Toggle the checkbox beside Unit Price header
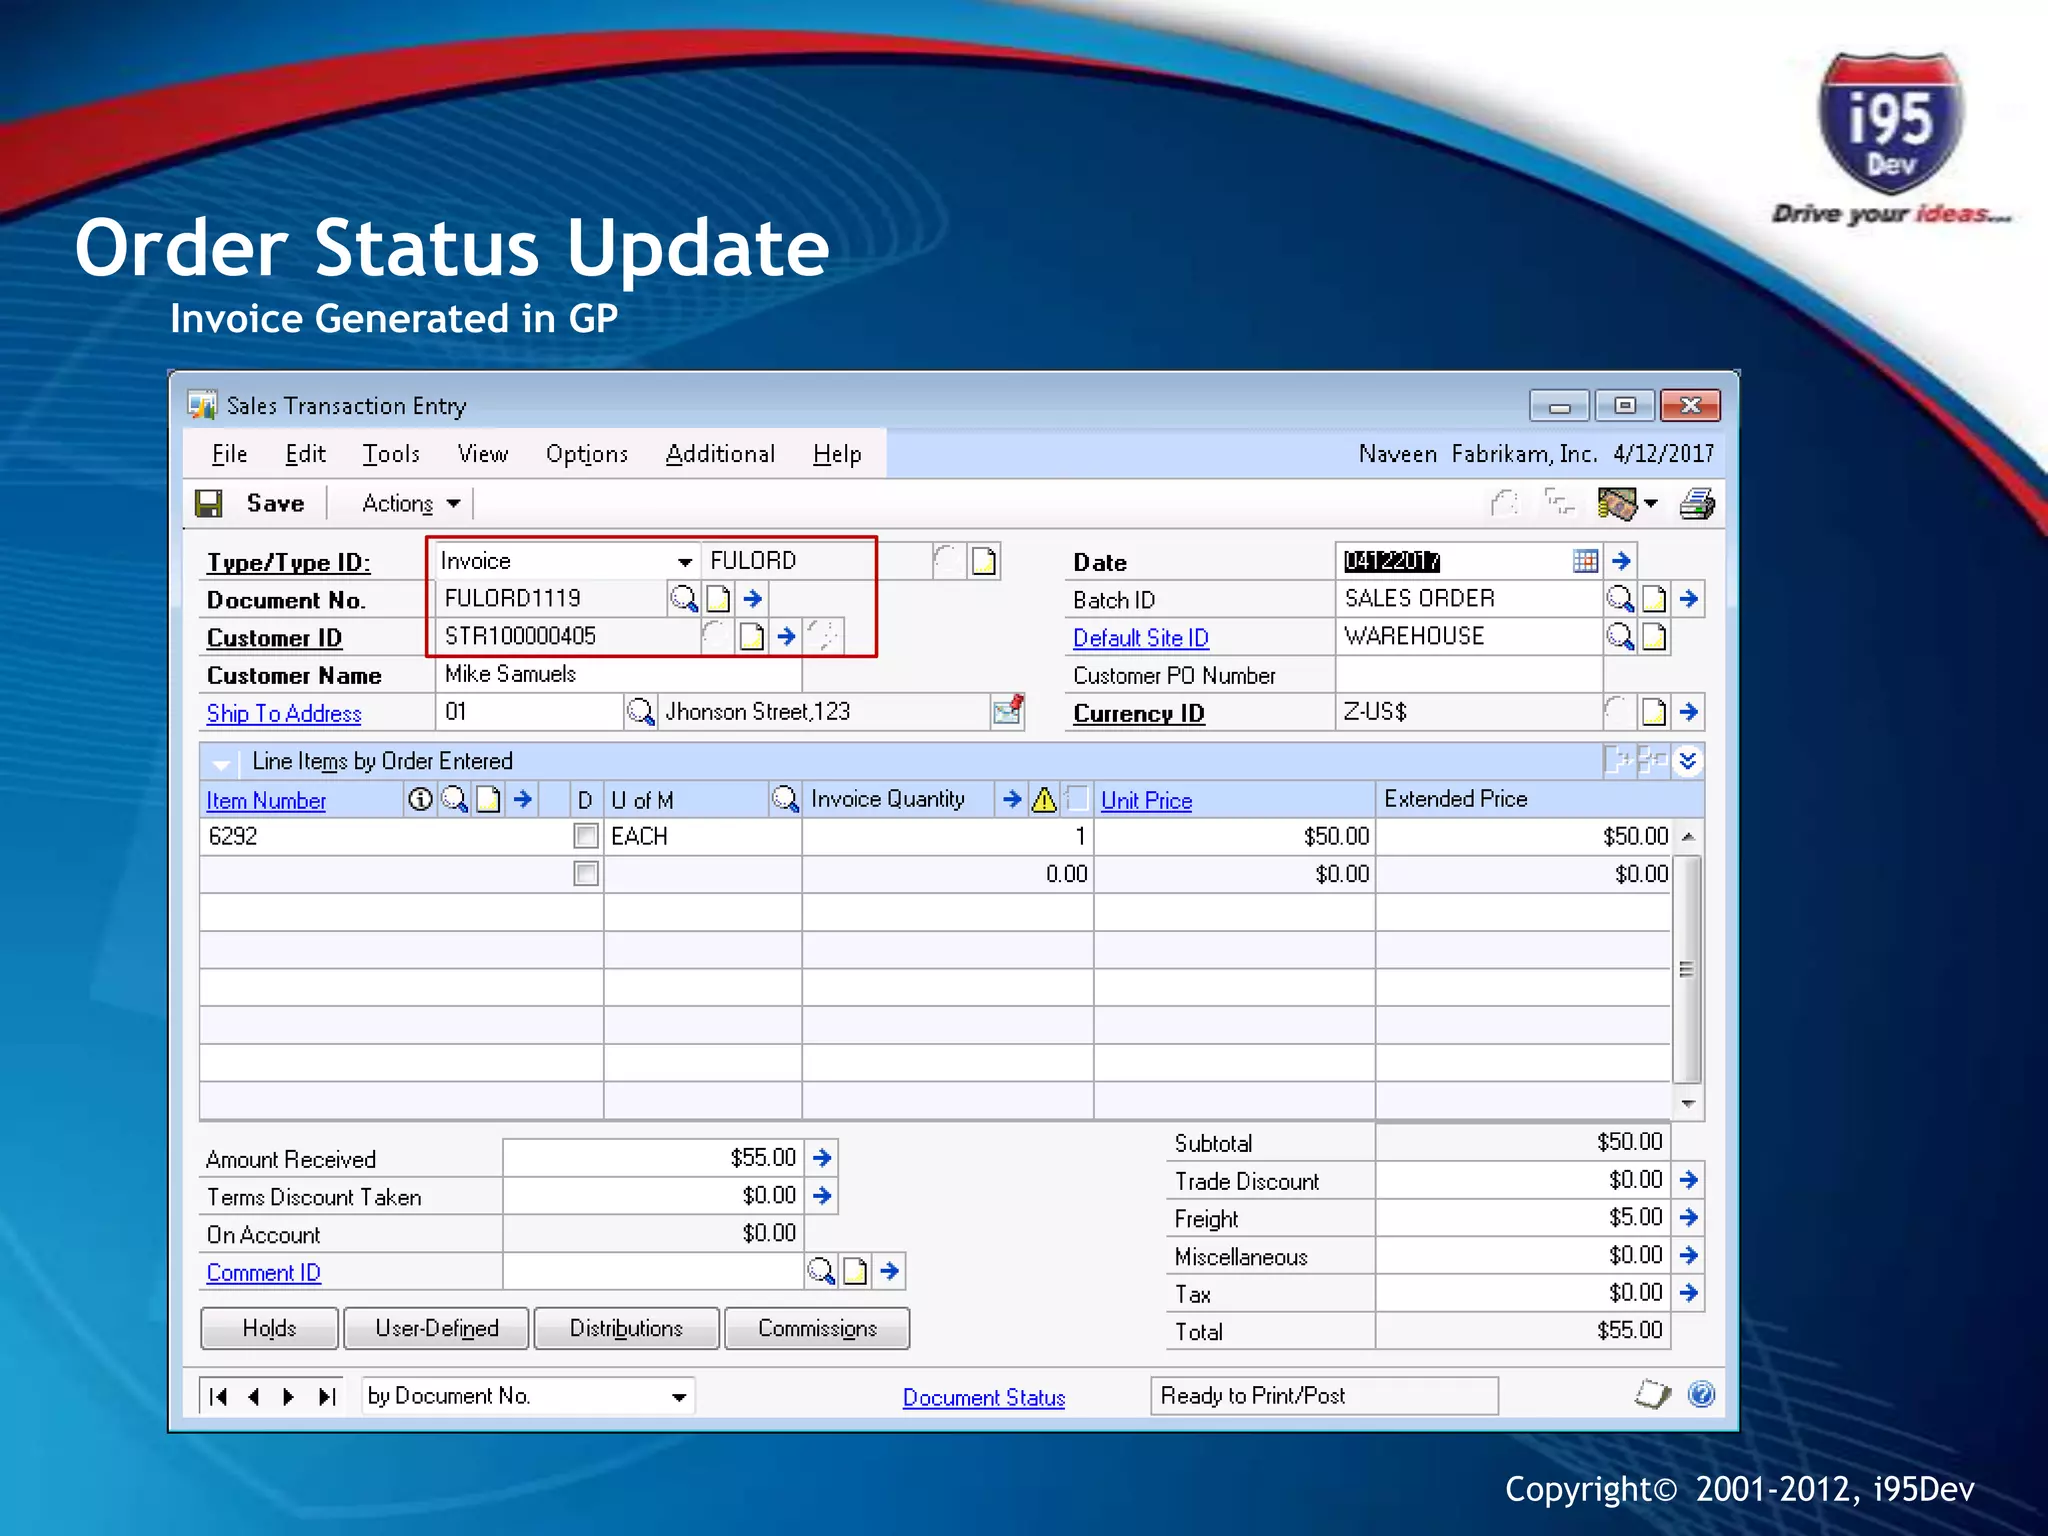2048x1536 pixels. point(1077,799)
